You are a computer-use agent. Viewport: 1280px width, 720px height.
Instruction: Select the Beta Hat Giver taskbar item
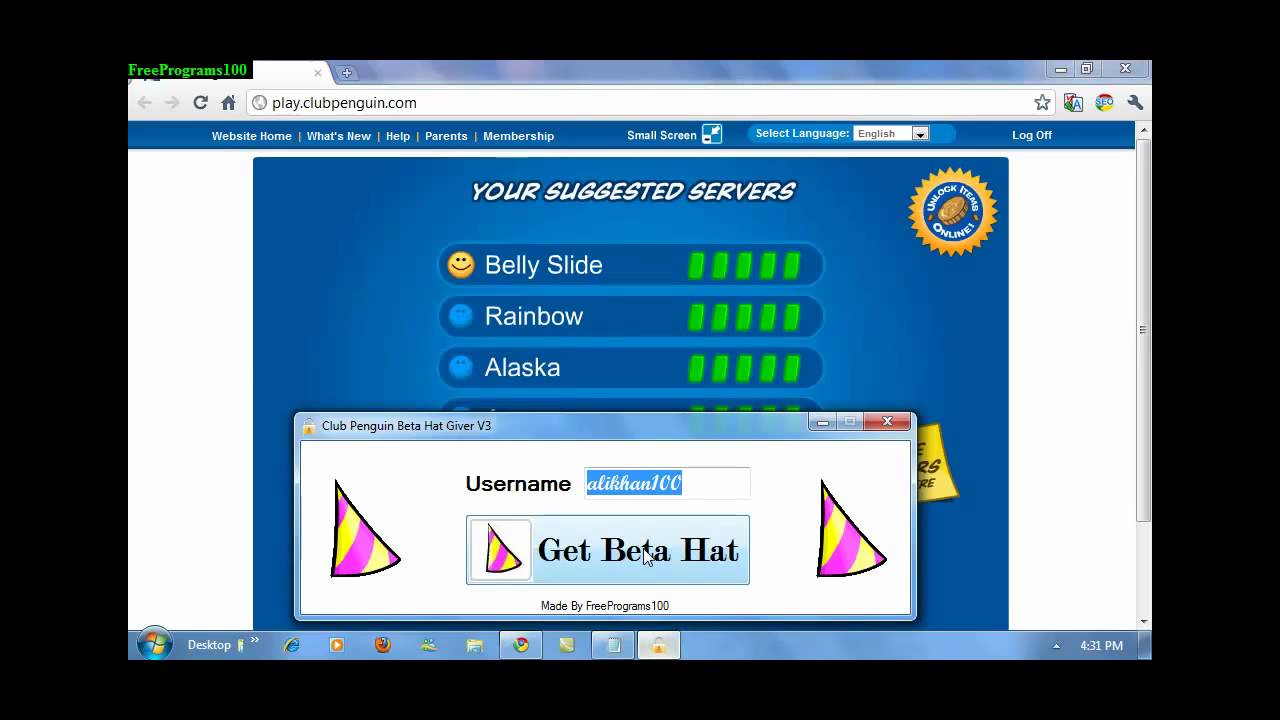tap(659, 645)
